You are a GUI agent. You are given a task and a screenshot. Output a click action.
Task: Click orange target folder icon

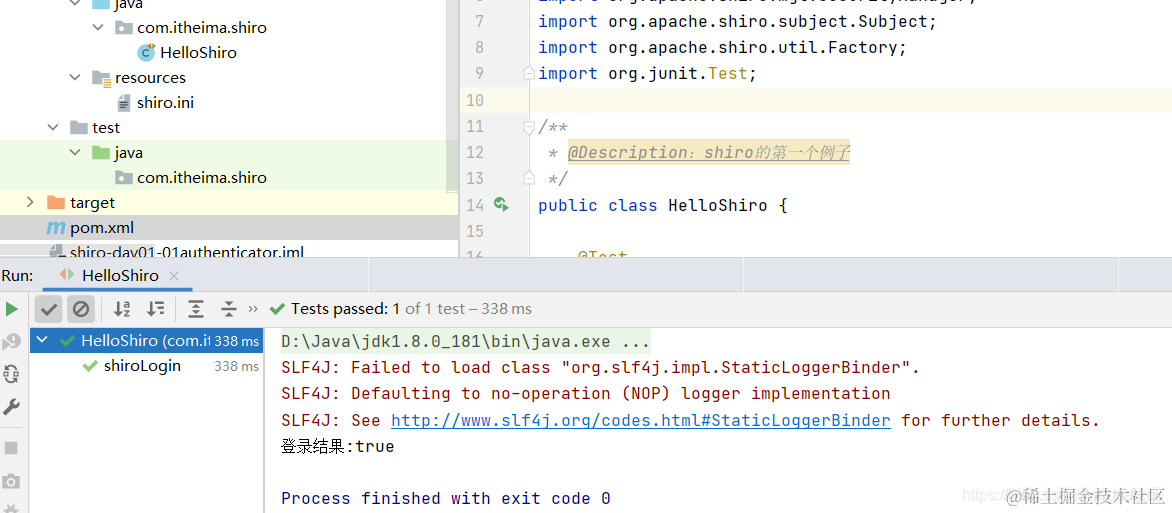55,203
